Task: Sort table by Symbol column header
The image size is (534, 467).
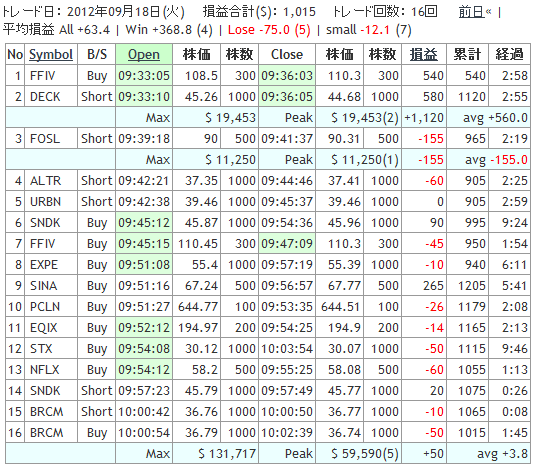Action: click(x=51, y=55)
